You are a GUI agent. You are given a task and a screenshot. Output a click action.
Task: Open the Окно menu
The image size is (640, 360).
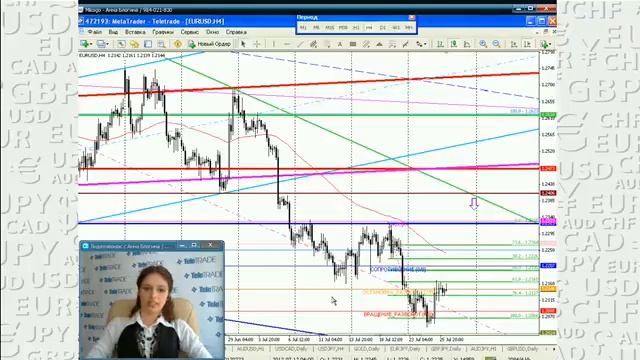[x=212, y=32]
